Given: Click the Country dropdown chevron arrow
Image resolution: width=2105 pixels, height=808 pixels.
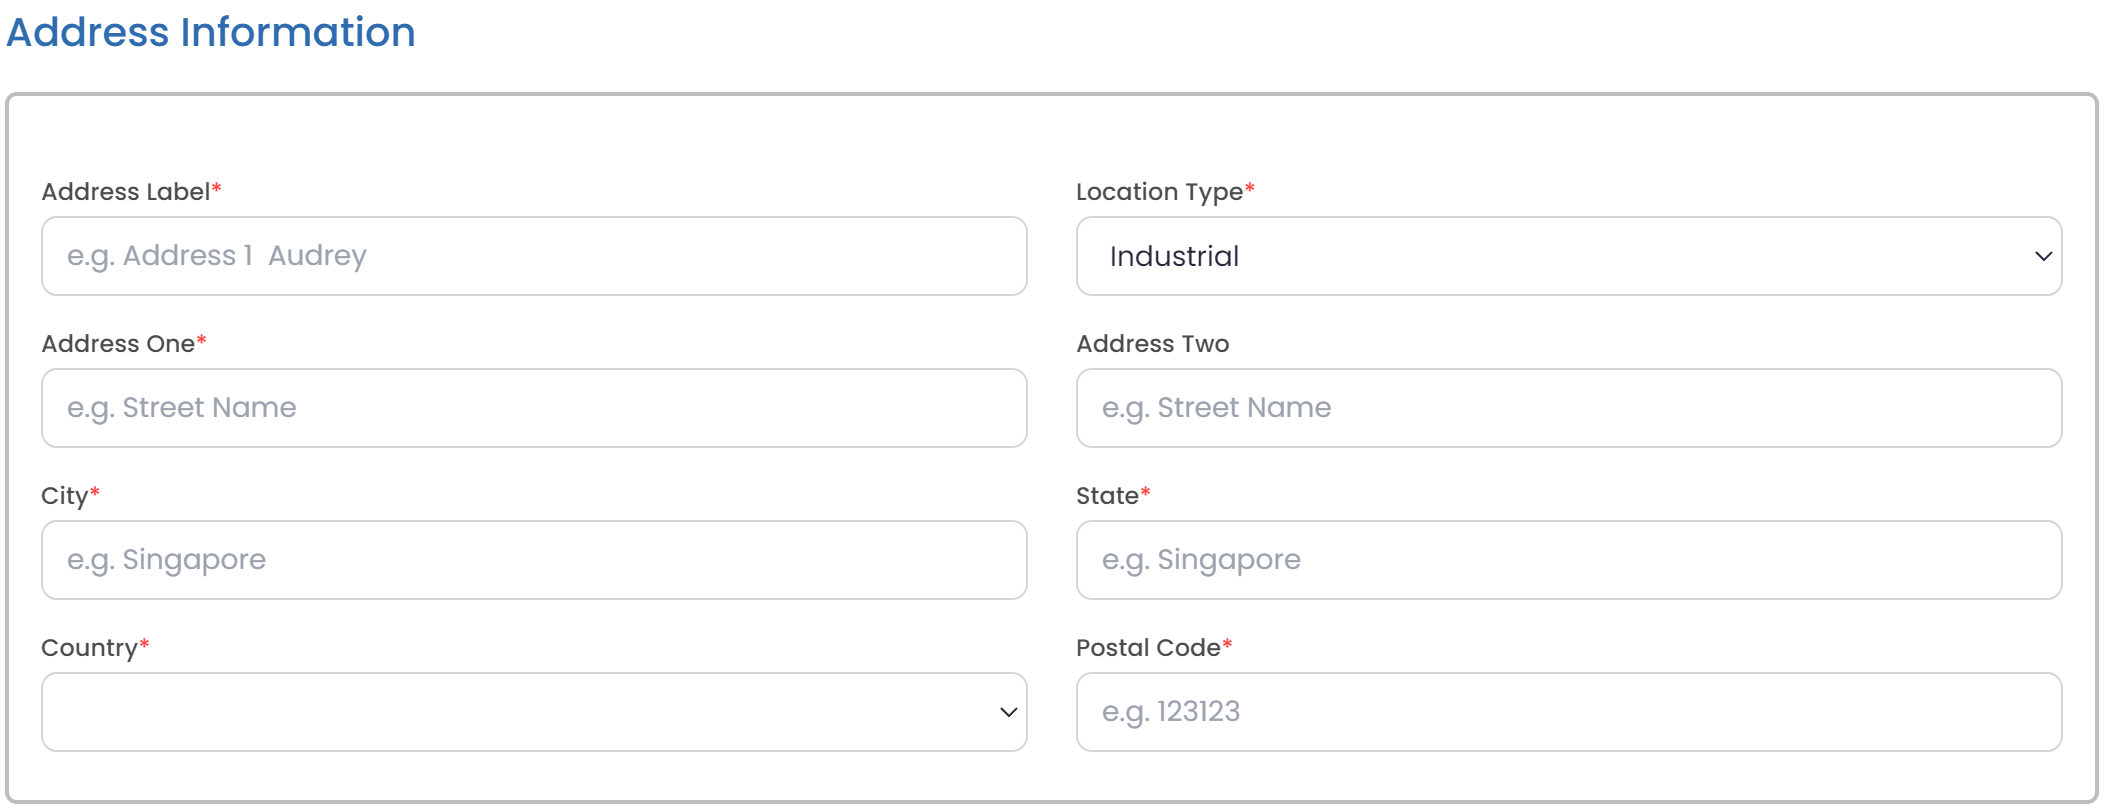Looking at the screenshot, I should click(1008, 712).
